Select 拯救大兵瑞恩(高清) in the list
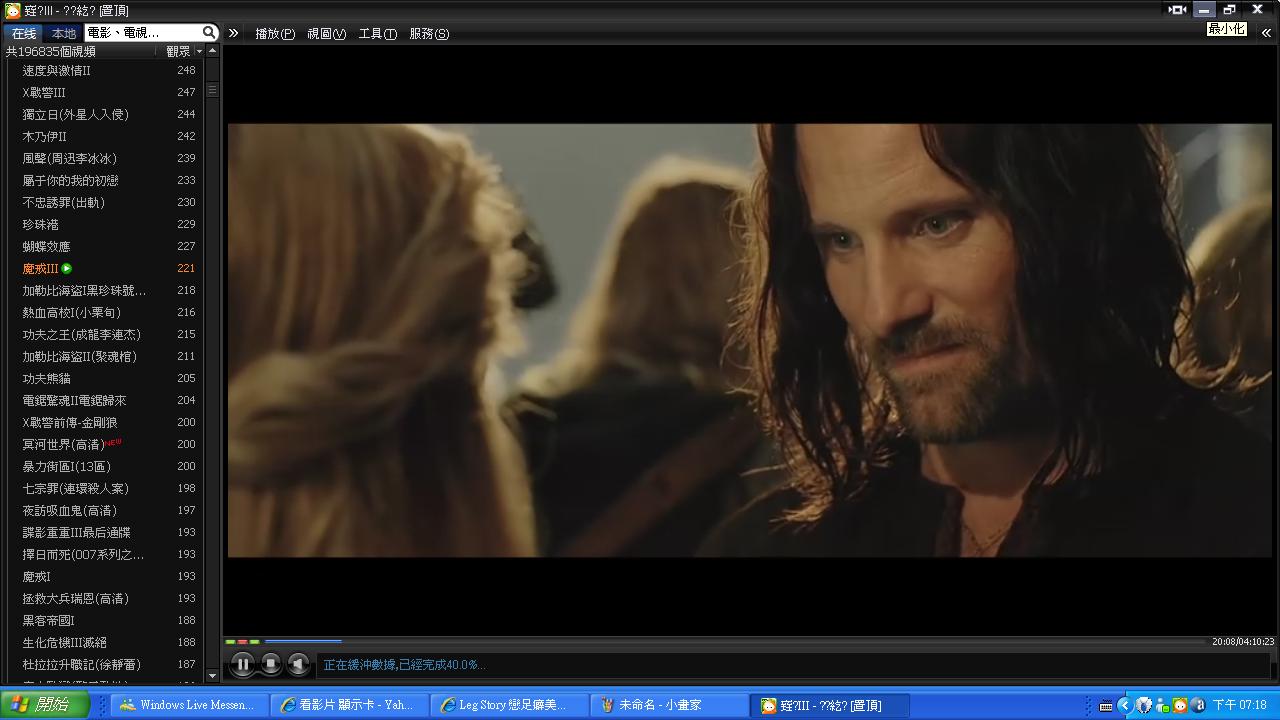 click(x=76, y=599)
